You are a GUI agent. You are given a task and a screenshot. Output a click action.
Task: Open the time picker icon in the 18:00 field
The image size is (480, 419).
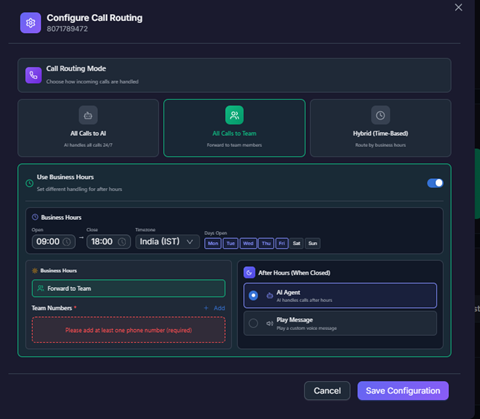coord(122,242)
